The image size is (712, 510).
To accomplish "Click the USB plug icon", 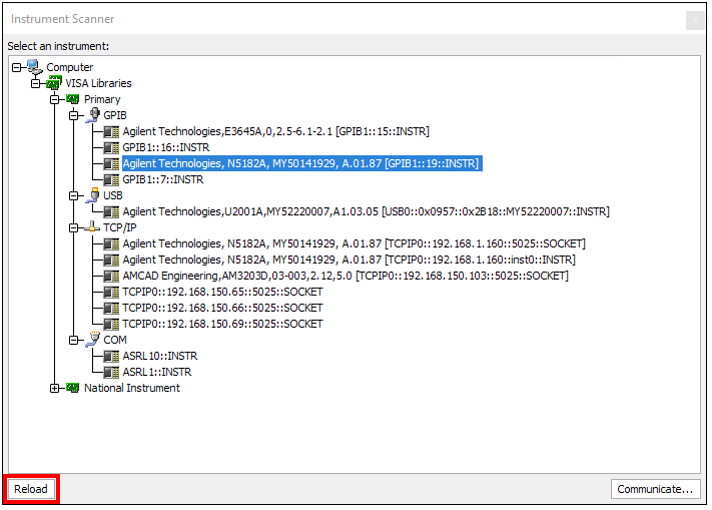I will (x=93, y=195).
